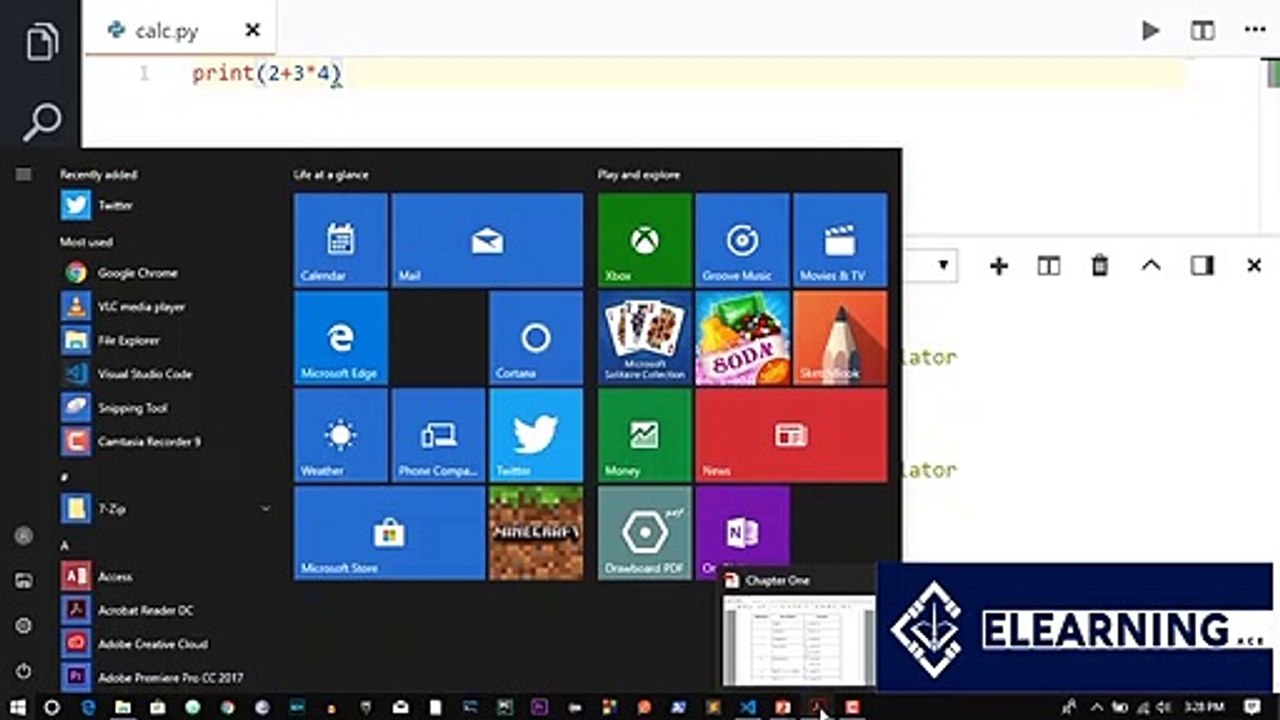Launch the Candy Crush Soda tile
The height and width of the screenshot is (720, 1280).
click(x=742, y=338)
